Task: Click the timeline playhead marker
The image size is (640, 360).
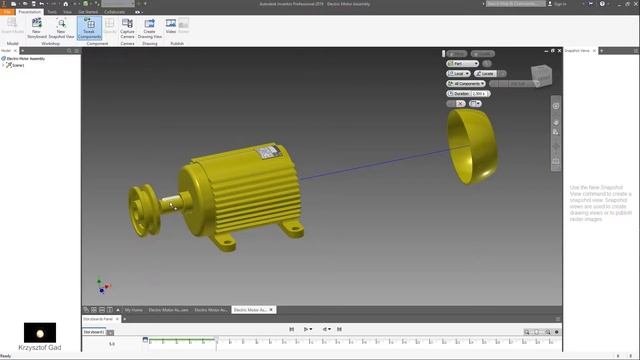Action: point(216,340)
